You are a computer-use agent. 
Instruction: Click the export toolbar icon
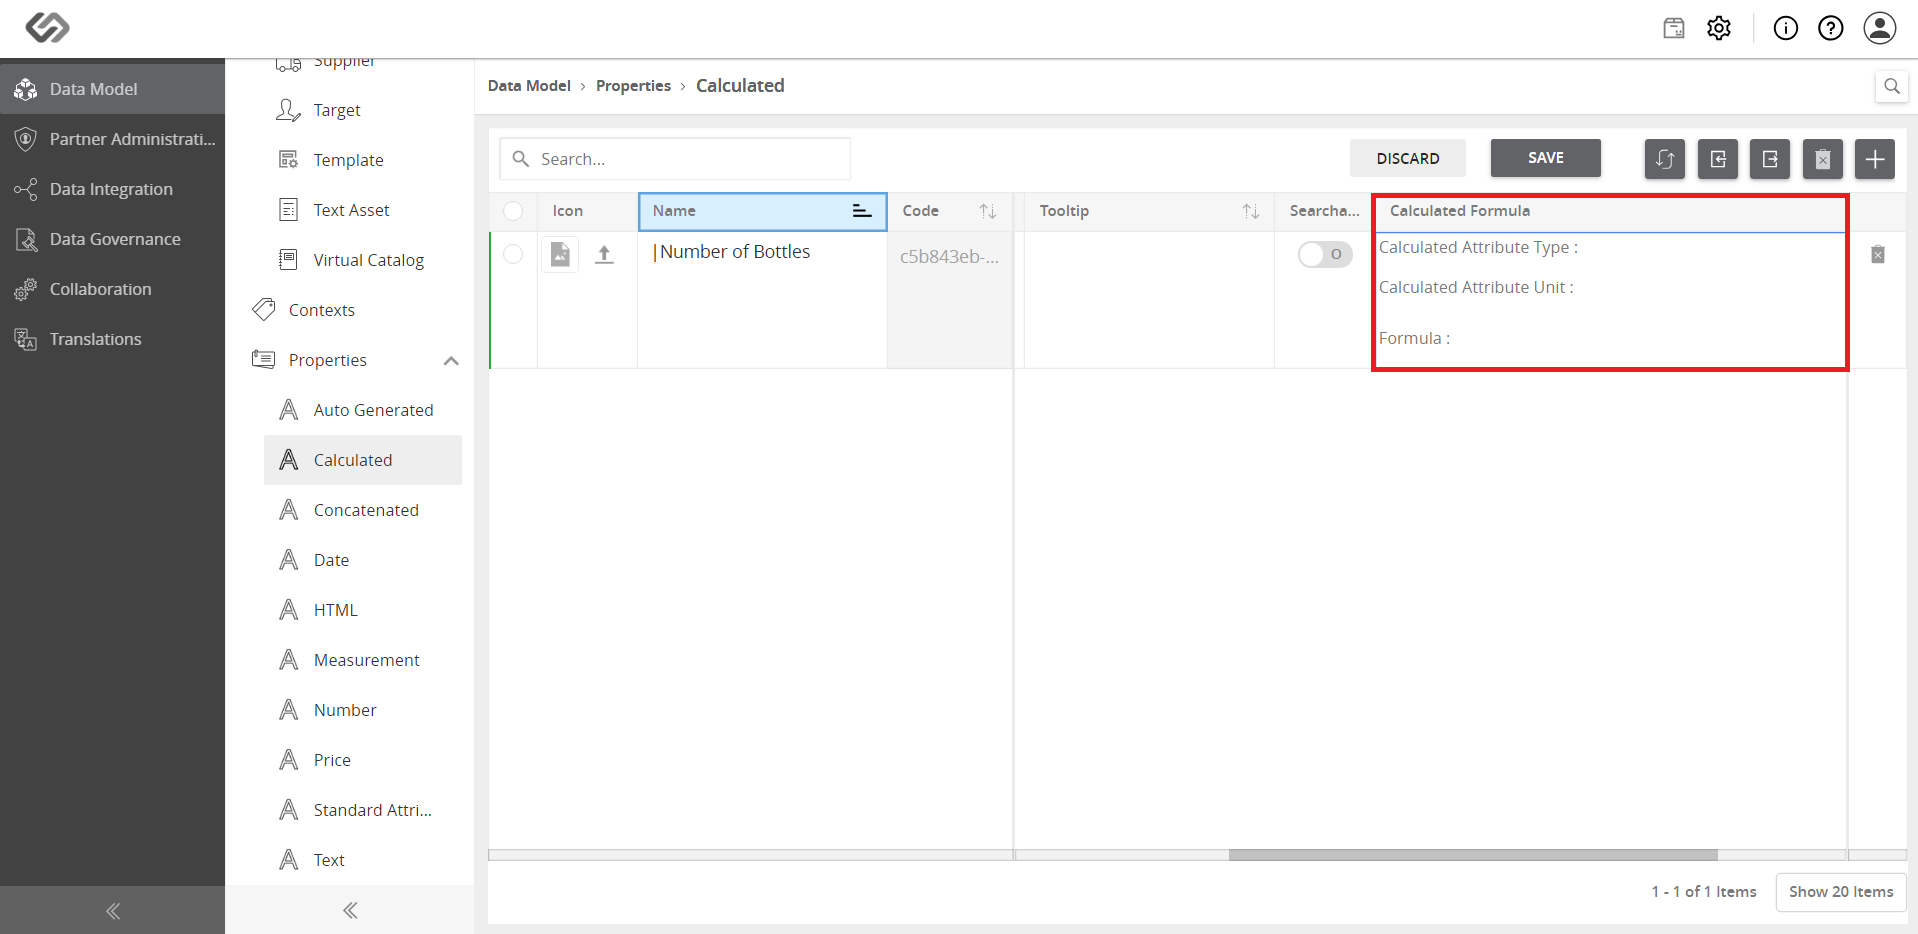point(1770,159)
